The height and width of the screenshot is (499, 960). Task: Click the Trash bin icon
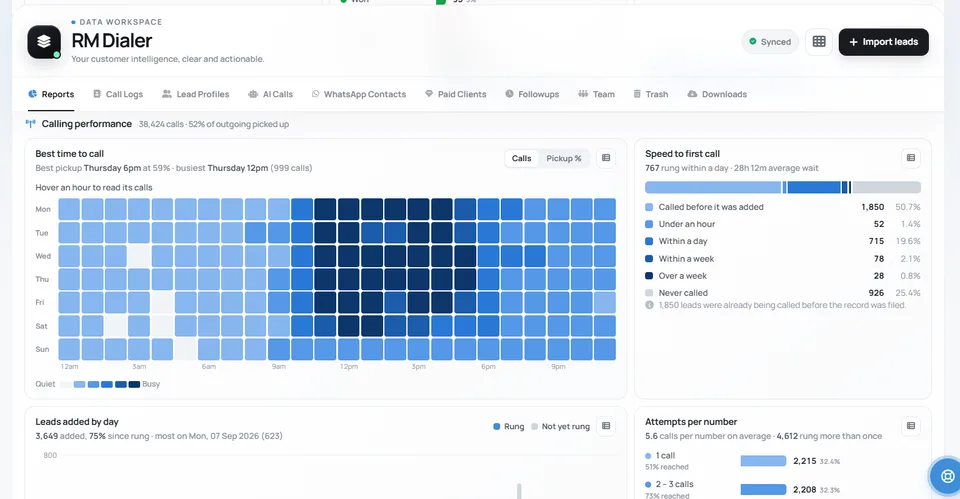coord(637,94)
